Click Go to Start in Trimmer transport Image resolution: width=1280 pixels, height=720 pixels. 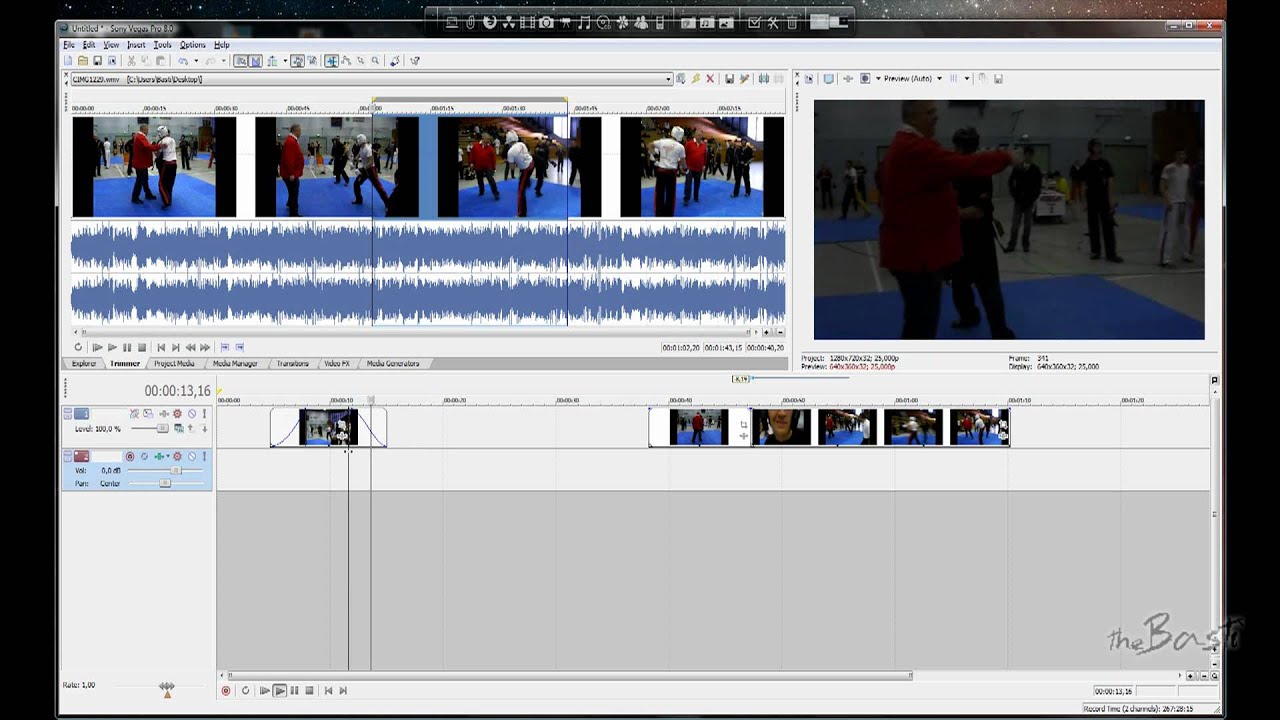[161, 347]
